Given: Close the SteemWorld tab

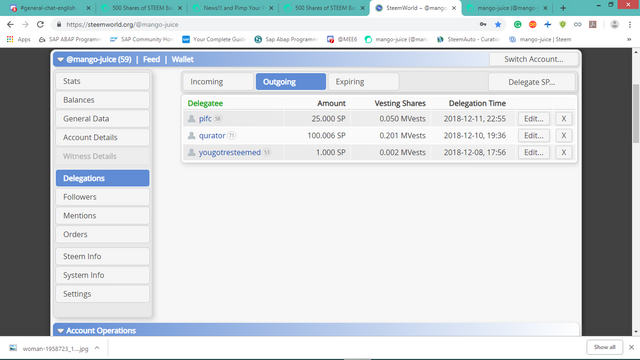Looking at the screenshot, I should coord(454,8).
